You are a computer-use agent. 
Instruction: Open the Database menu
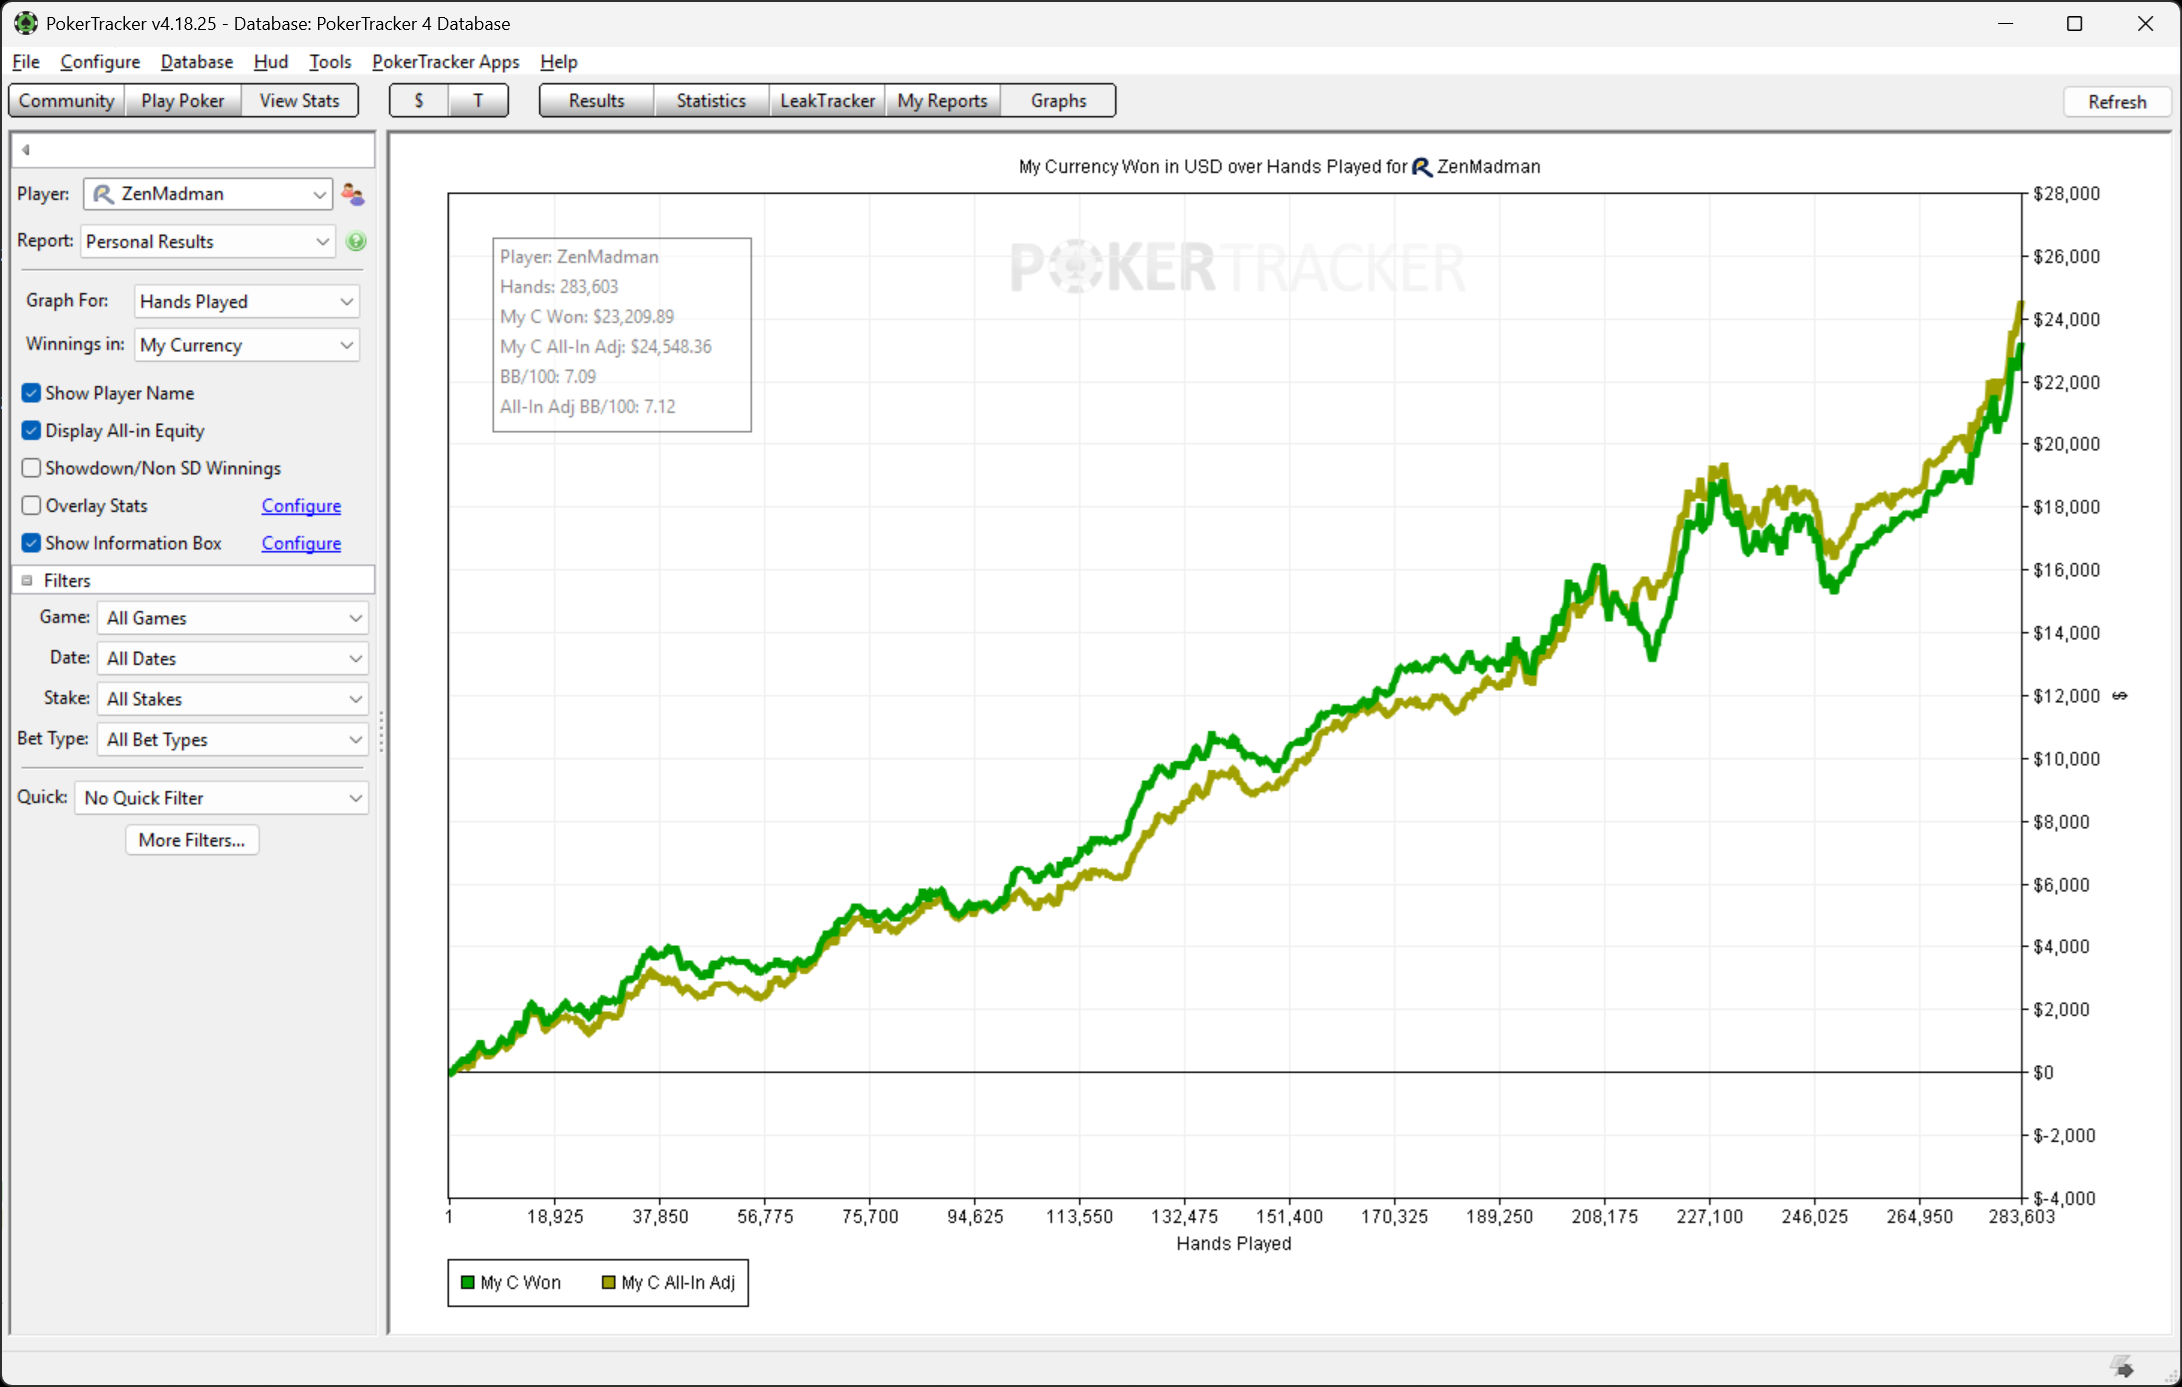coord(197,62)
